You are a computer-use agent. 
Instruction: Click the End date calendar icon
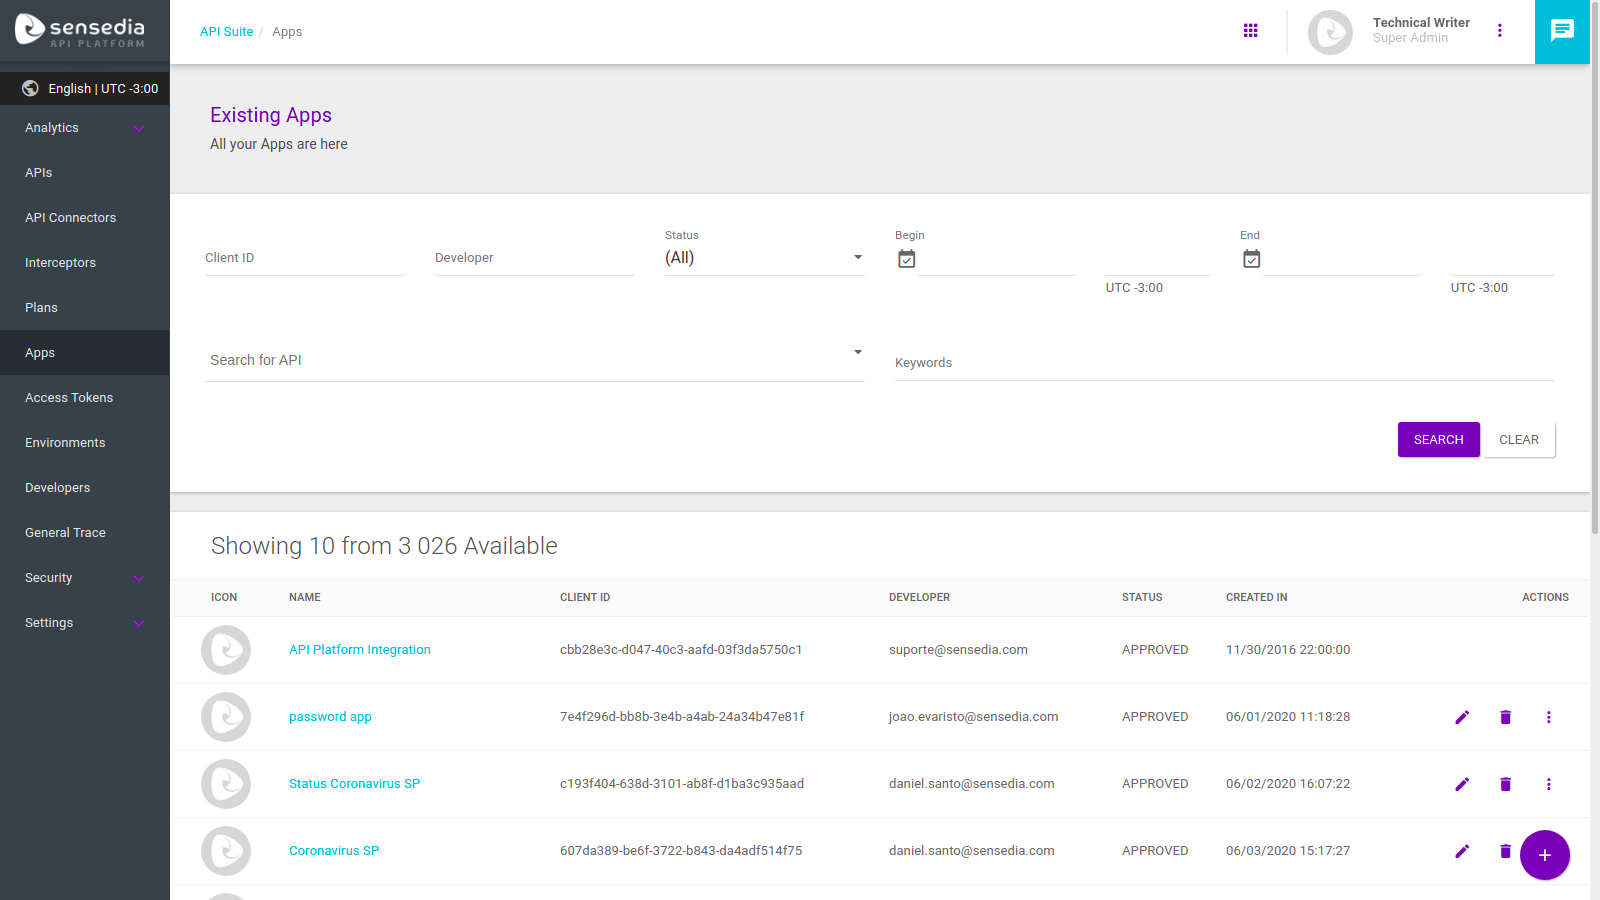(1251, 259)
